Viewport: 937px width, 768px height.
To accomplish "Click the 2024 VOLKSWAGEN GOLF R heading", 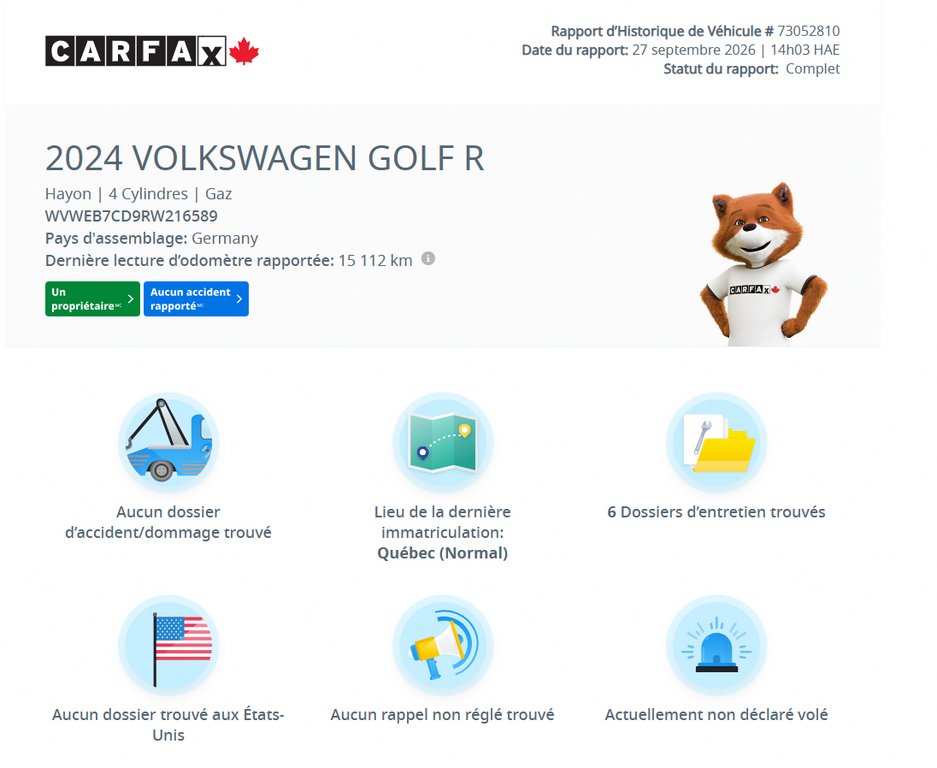I will [x=265, y=158].
